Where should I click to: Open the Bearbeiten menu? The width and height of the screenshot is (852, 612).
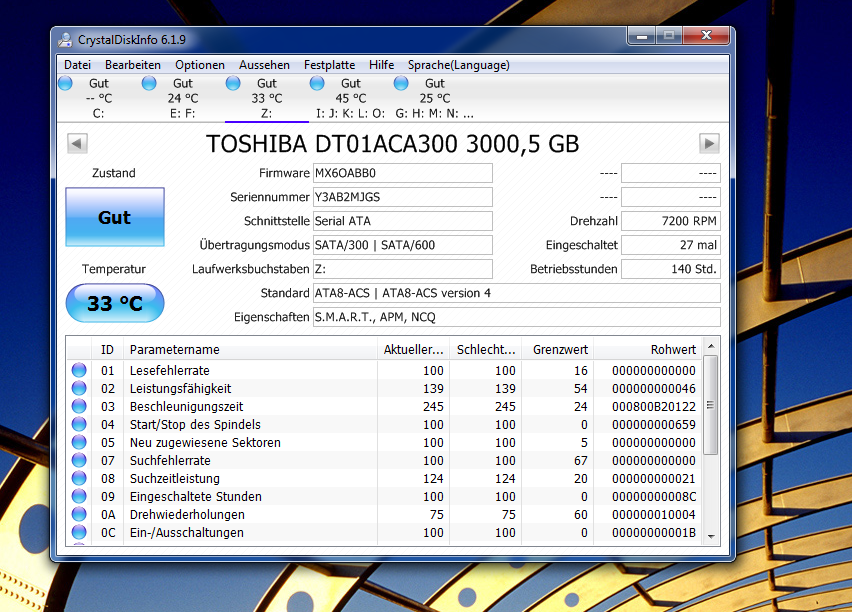click(133, 65)
